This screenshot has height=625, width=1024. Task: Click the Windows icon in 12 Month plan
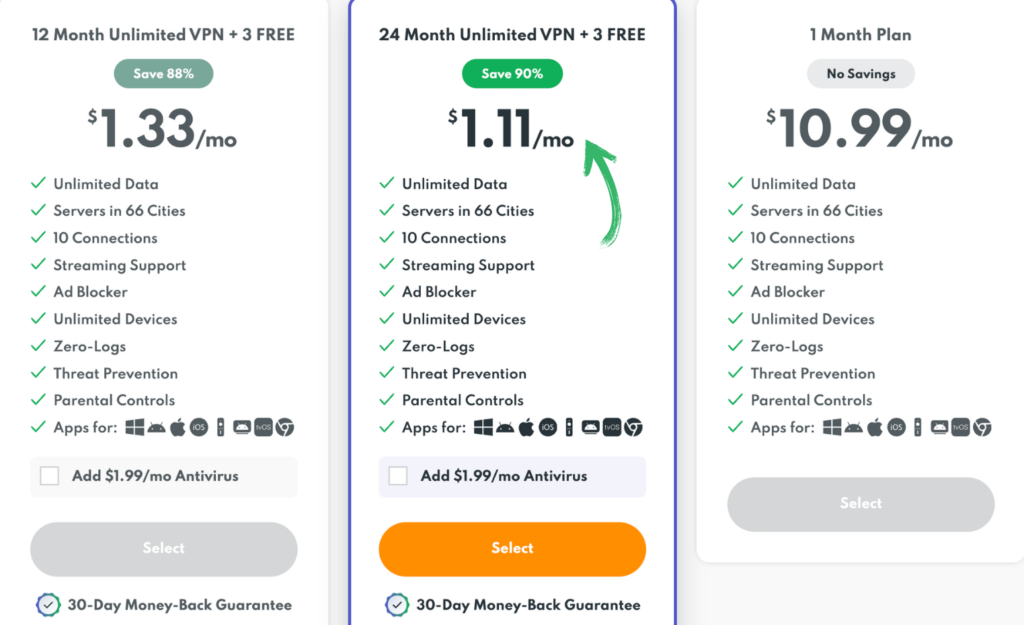pos(135,427)
